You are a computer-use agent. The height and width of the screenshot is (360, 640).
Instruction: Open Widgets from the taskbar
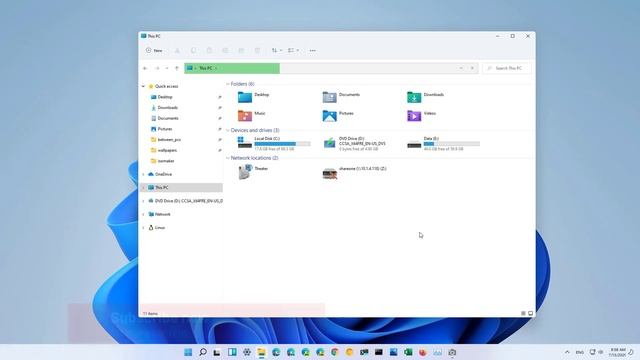(x=232, y=352)
